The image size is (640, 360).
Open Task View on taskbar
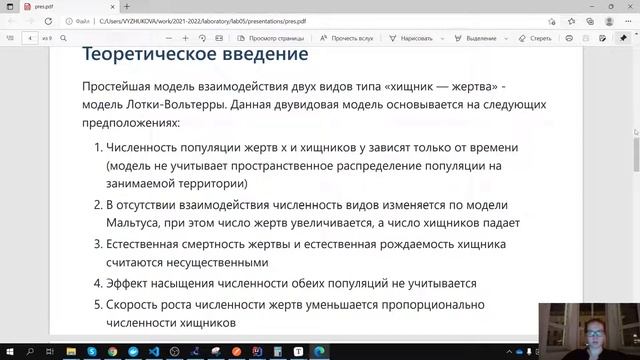[x=50, y=351]
